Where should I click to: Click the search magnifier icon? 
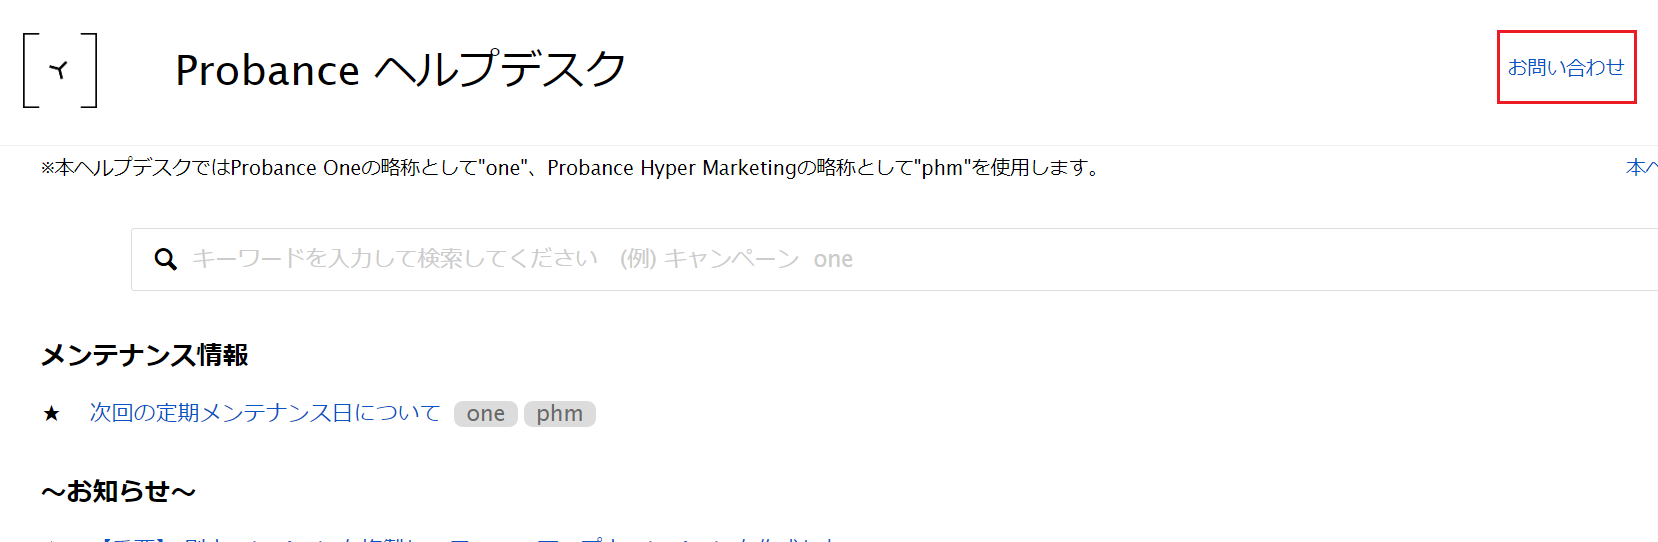[166, 260]
